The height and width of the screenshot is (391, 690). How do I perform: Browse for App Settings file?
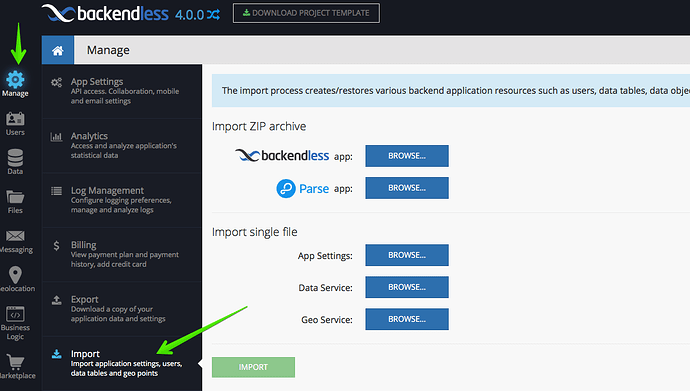(x=407, y=255)
